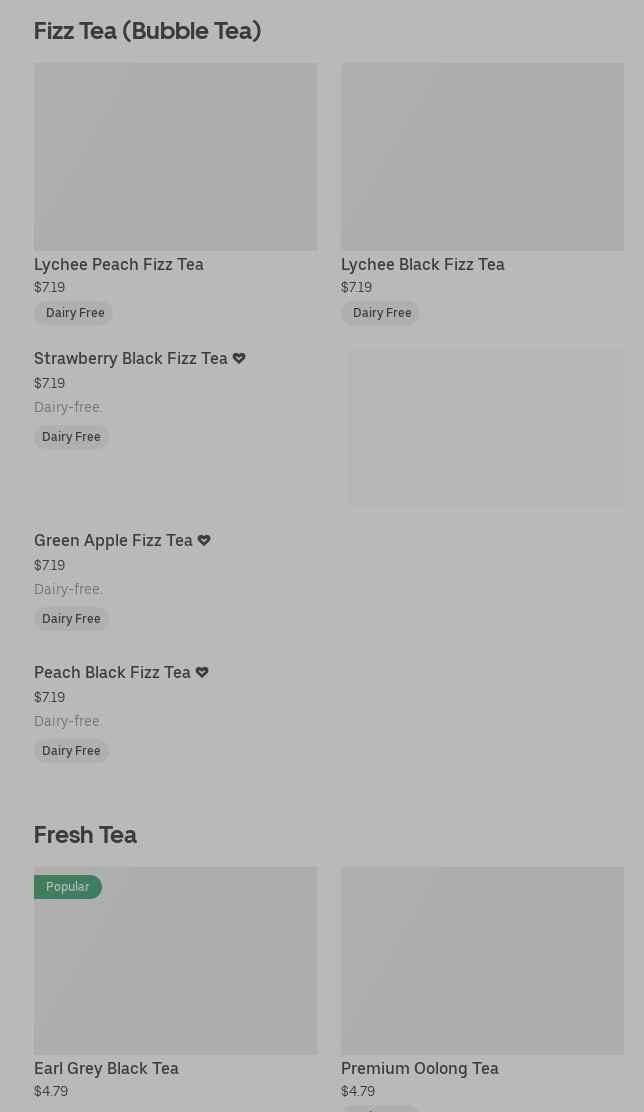Open the Strawberry Black Fizz Tea photo
Screen dimensions: 644x1112
(x=486, y=428)
